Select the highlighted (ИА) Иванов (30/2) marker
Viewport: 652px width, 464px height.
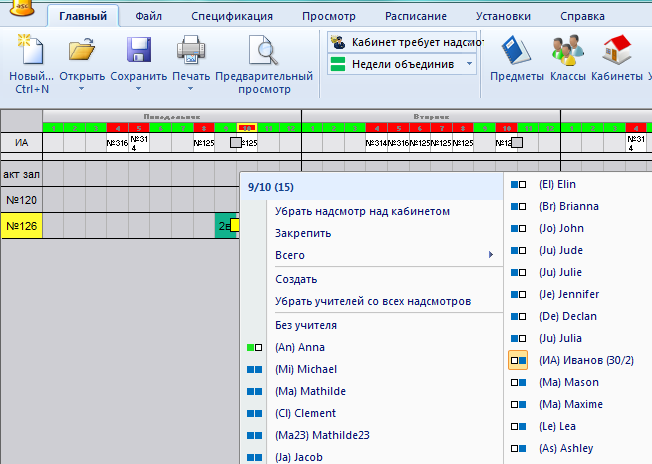(518, 360)
